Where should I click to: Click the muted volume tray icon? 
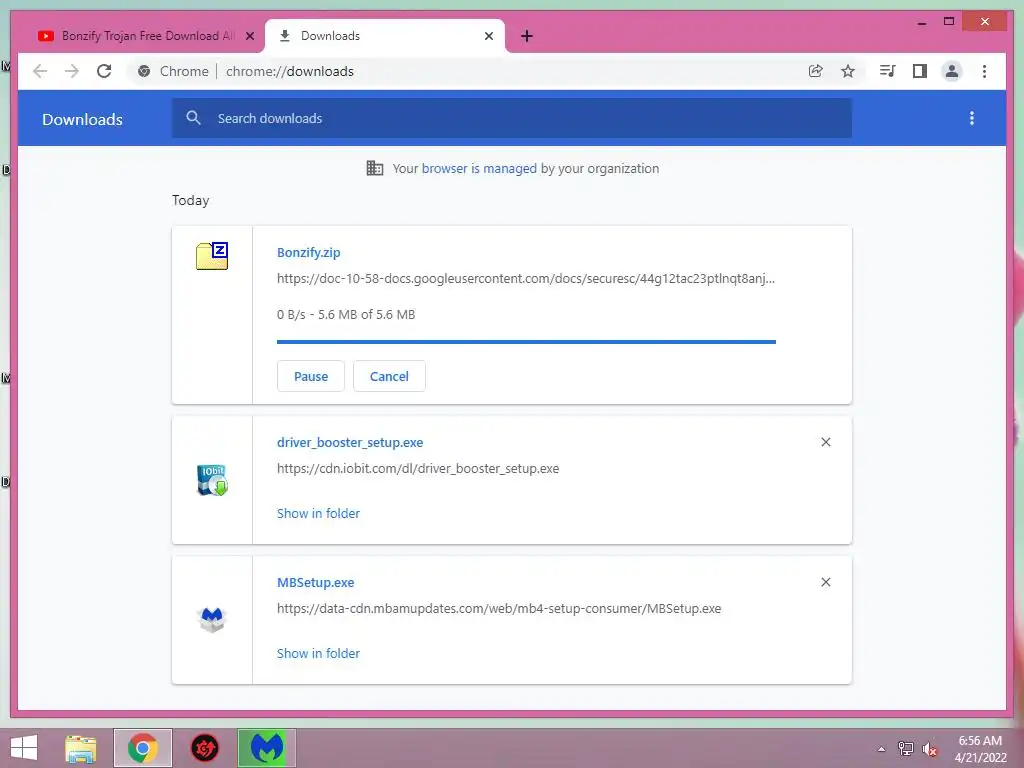[x=930, y=748]
